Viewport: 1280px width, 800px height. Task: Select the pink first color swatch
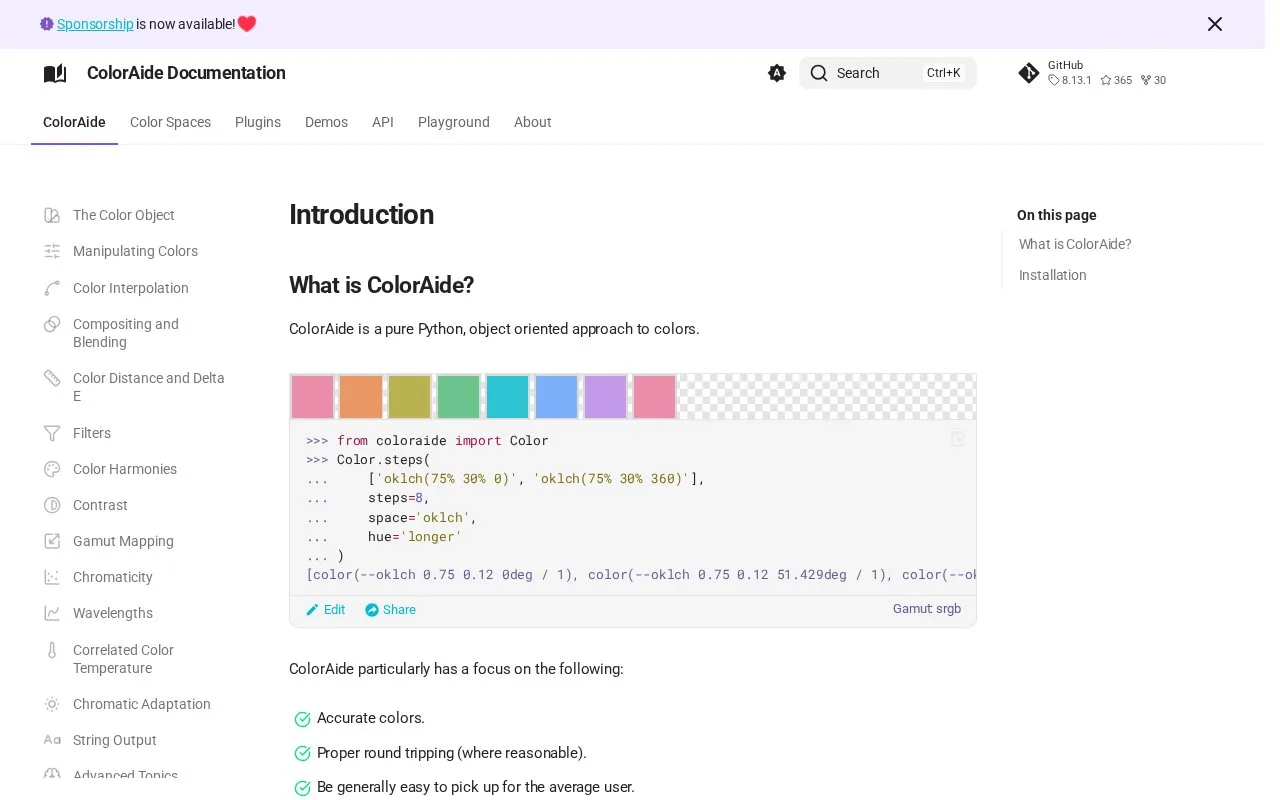pos(313,397)
